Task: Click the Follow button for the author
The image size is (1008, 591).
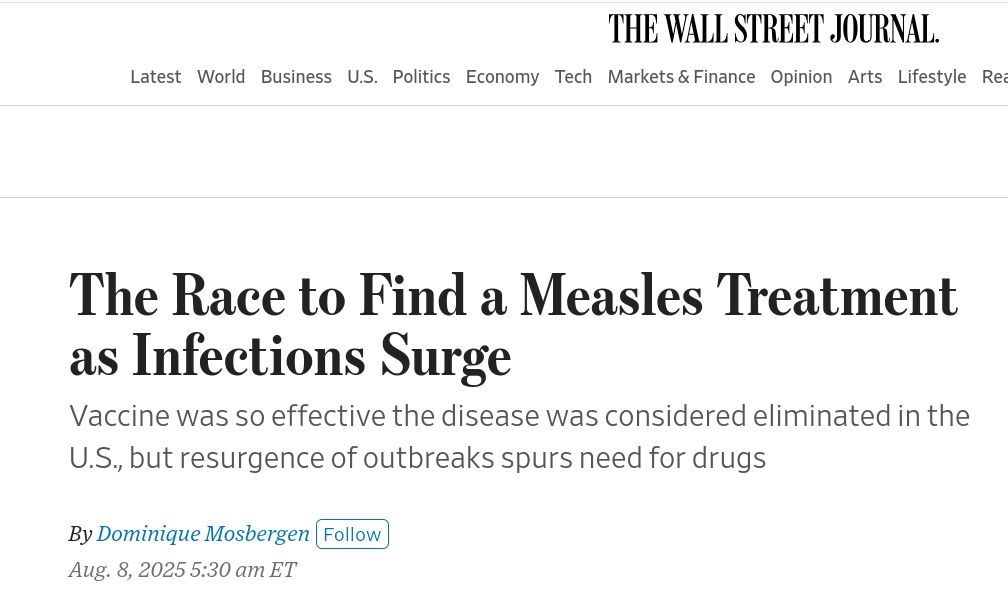Action: pos(352,534)
